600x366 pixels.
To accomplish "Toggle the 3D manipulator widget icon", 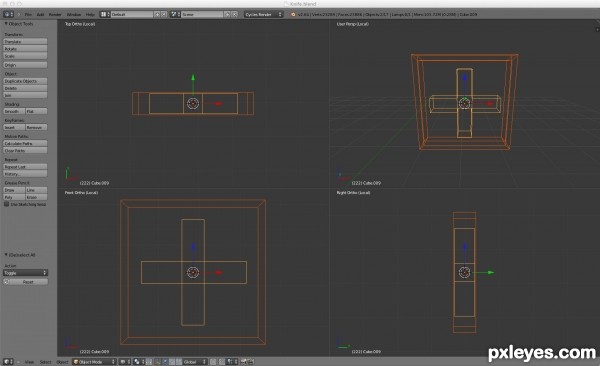I will tap(157, 361).
